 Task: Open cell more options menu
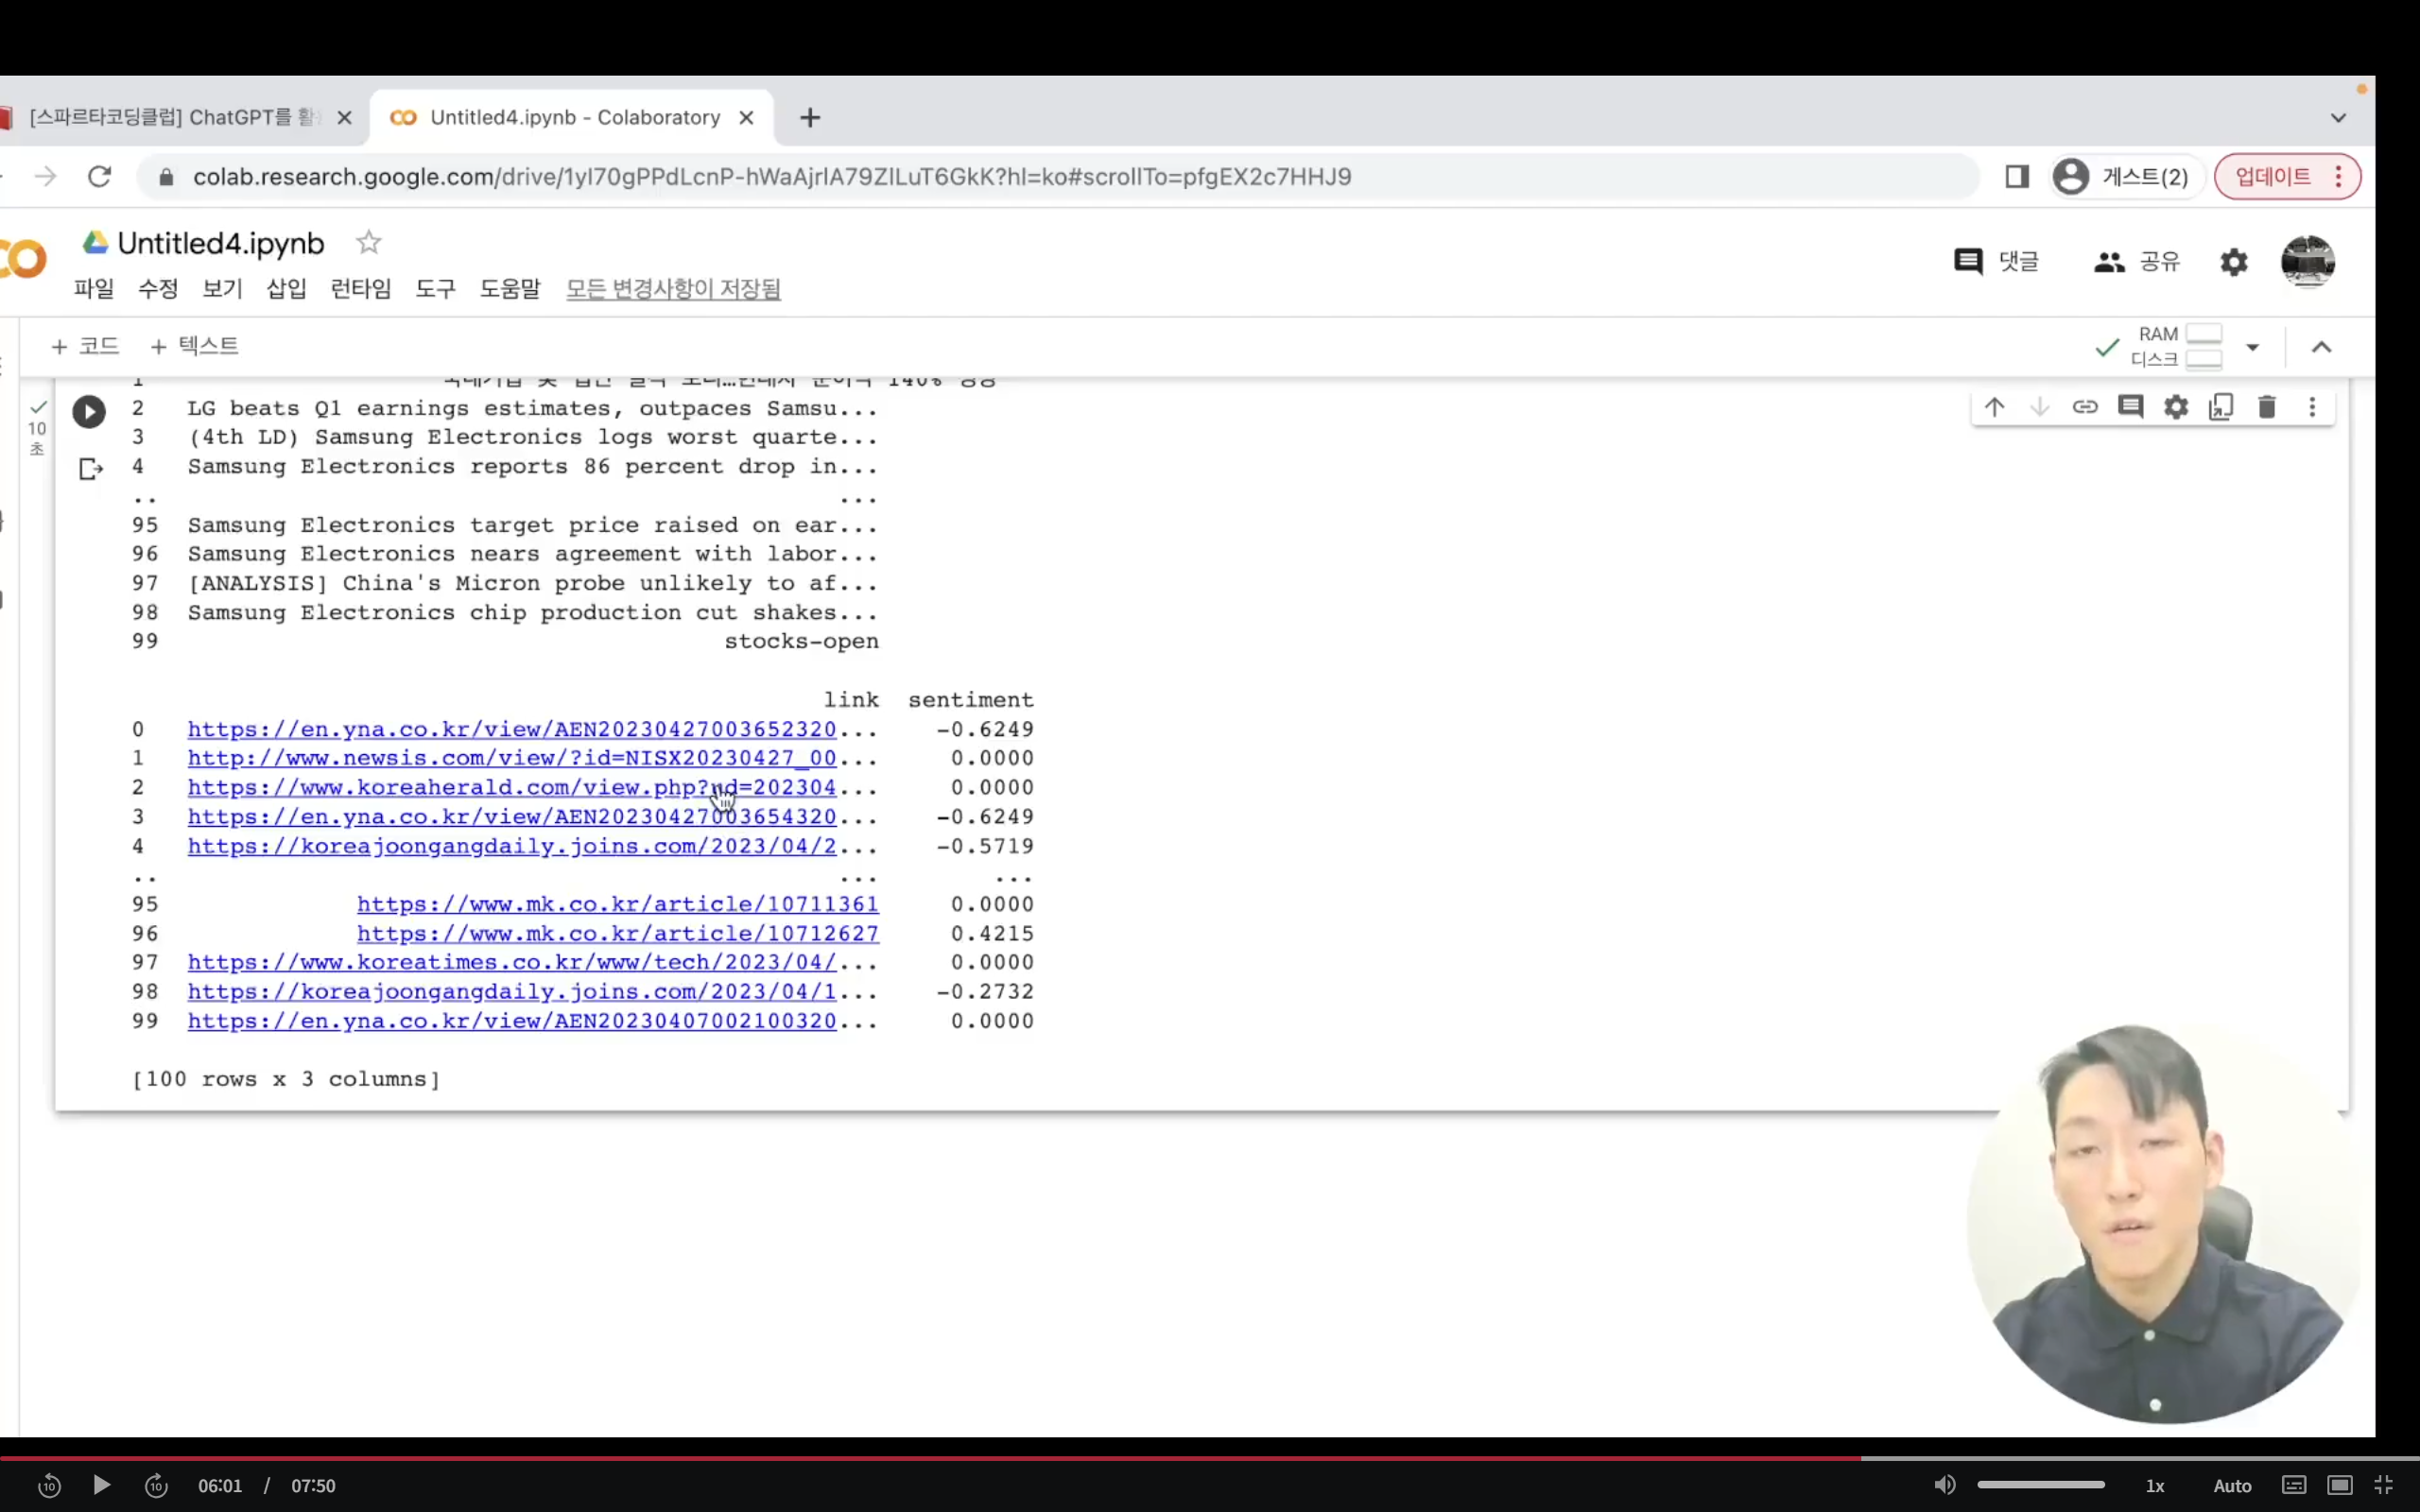pos(2312,407)
